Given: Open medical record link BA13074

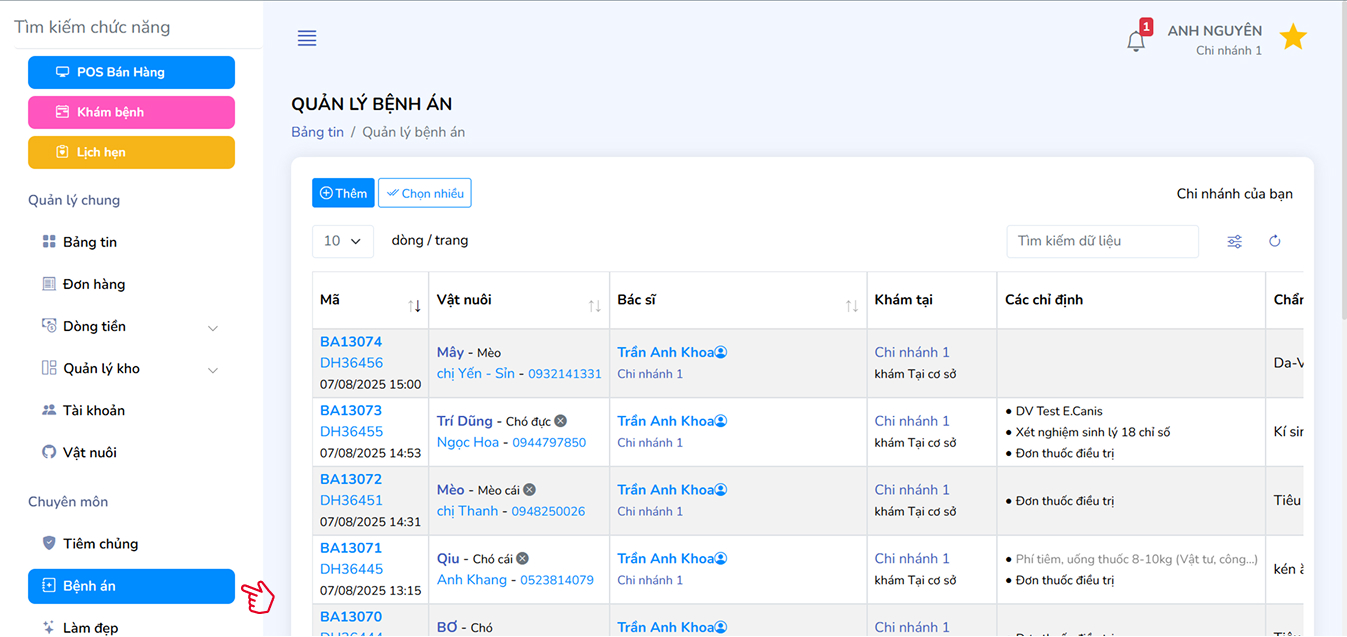Looking at the screenshot, I should [351, 342].
